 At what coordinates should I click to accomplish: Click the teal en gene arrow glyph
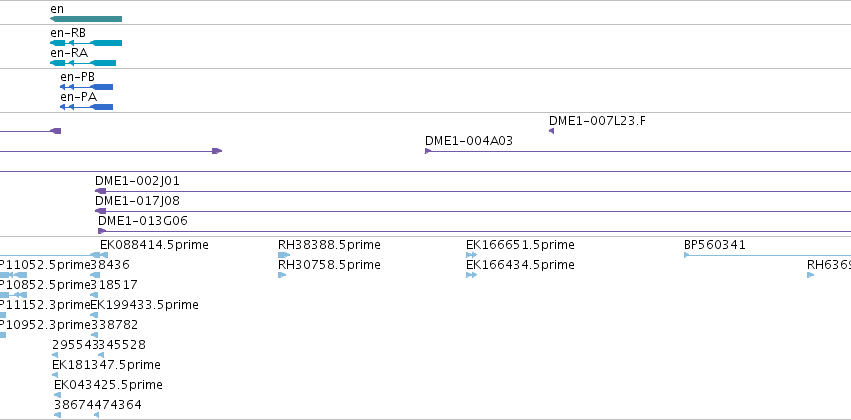click(86, 19)
